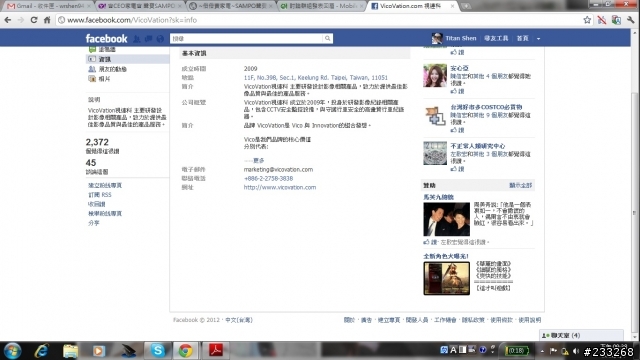
Task: Click the battery status indicator in tray
Action: pyautogui.click(x=516, y=351)
